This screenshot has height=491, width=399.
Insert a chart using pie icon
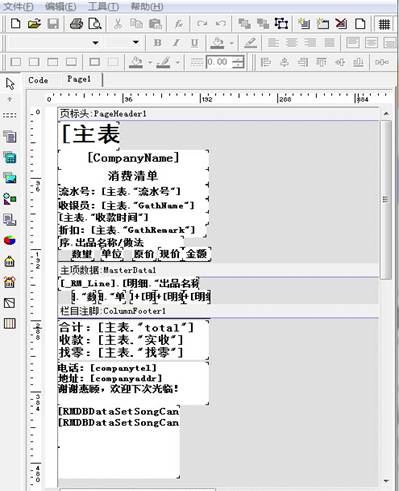tap(10, 240)
